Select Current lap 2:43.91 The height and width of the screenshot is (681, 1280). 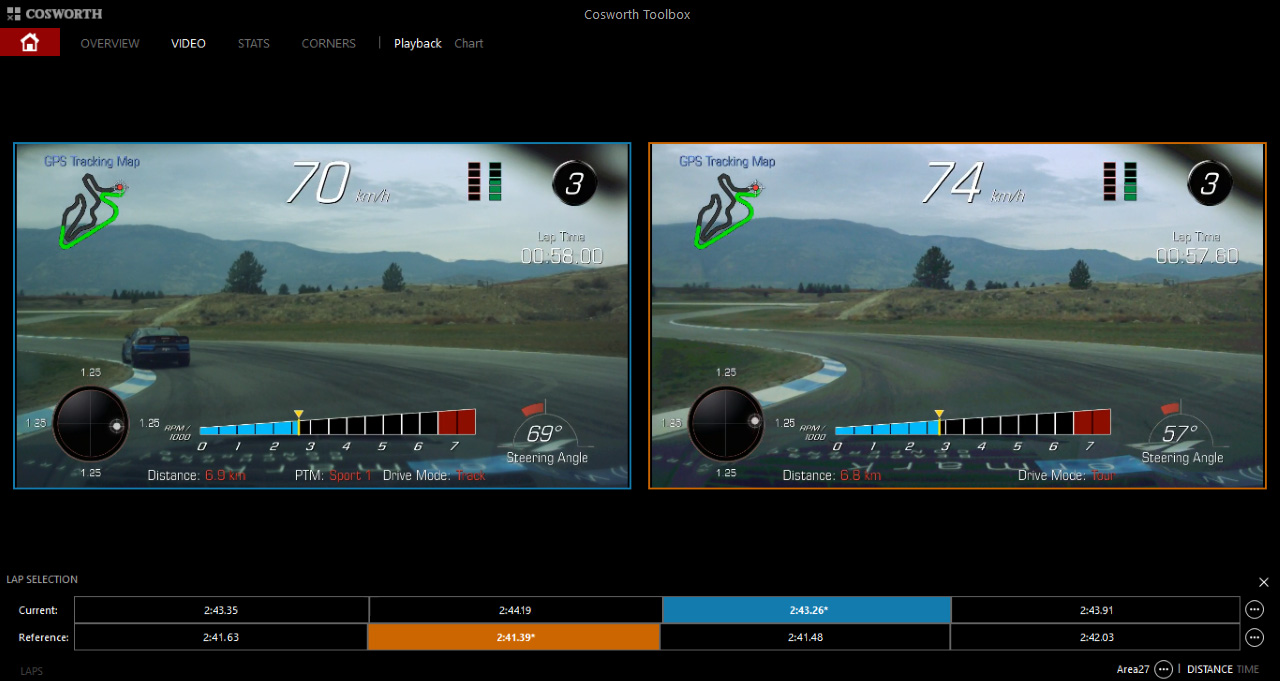[1094, 609]
